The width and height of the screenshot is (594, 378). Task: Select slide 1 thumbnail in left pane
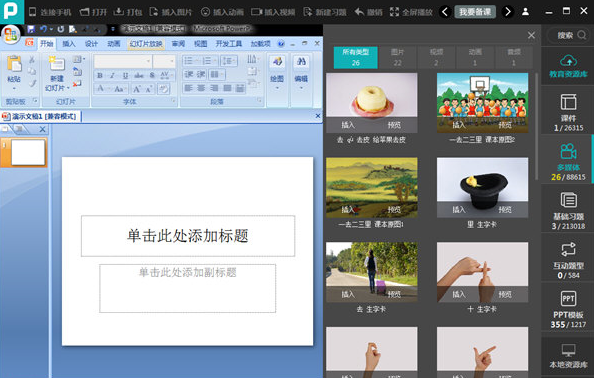pos(28,152)
